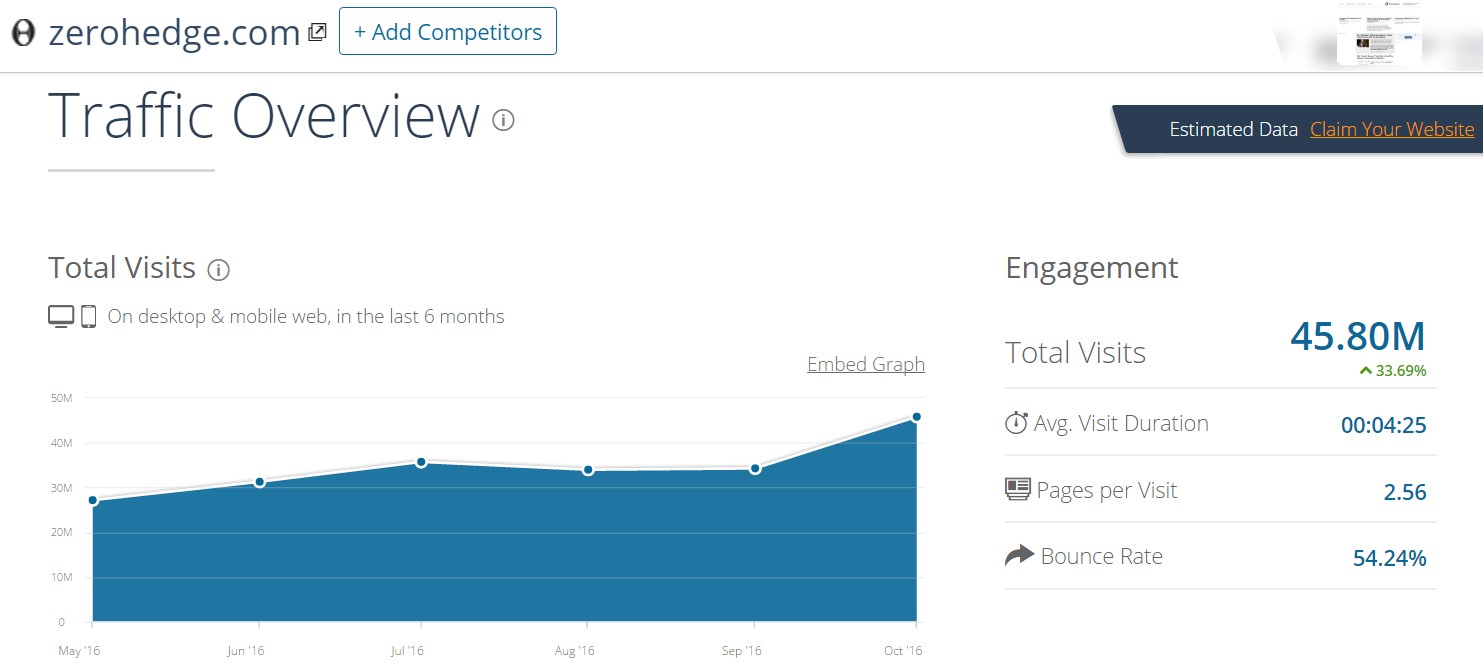Select the May '16 data point
The width and height of the screenshot is (1483, 669).
(x=93, y=500)
